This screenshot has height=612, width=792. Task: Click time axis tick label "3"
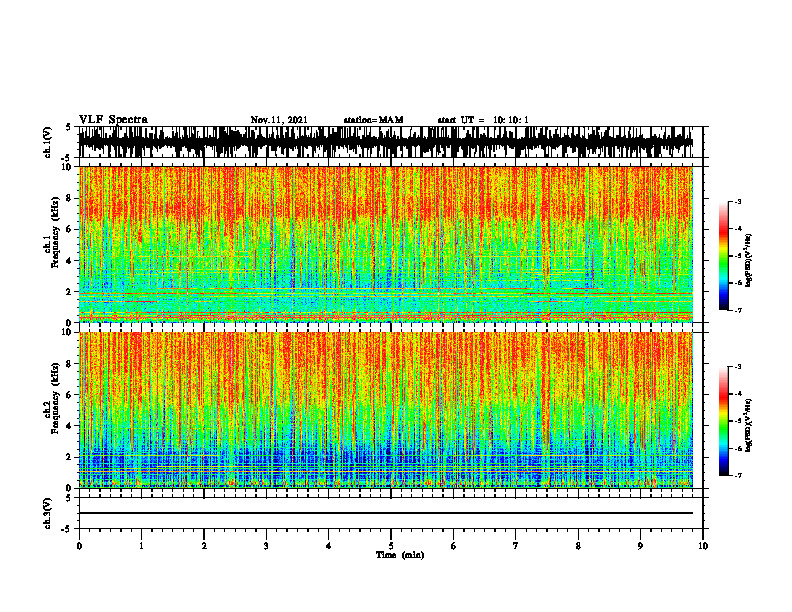(266, 546)
